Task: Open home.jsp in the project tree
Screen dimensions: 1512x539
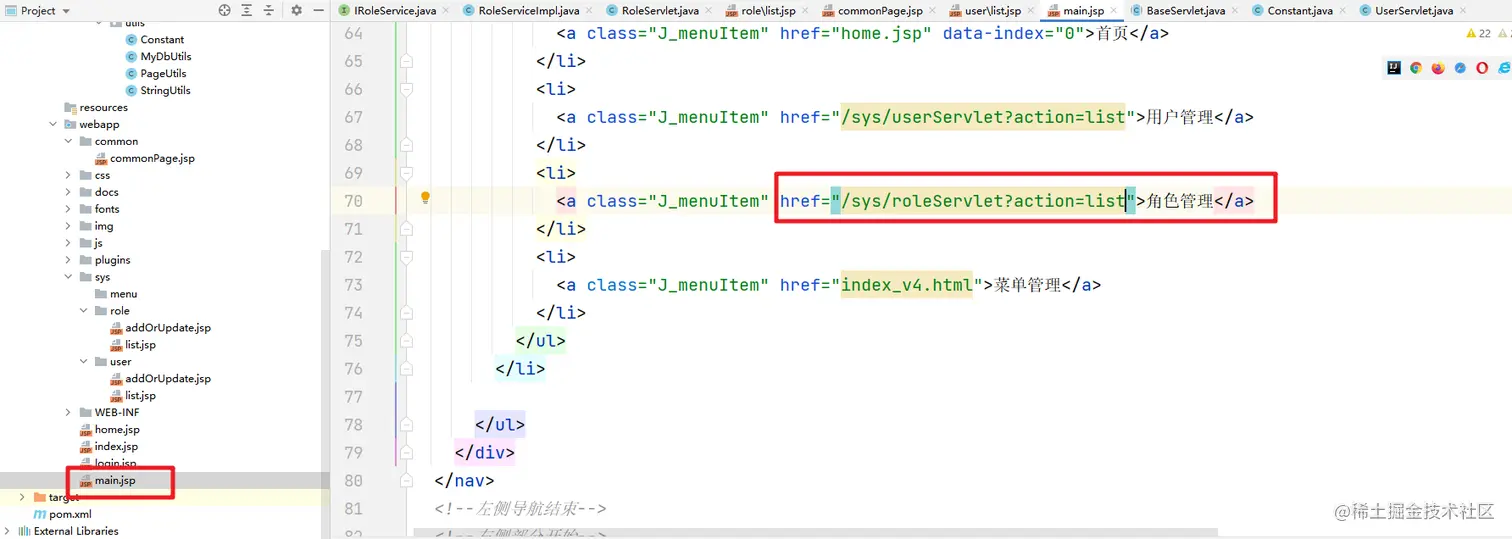Action: coord(117,430)
